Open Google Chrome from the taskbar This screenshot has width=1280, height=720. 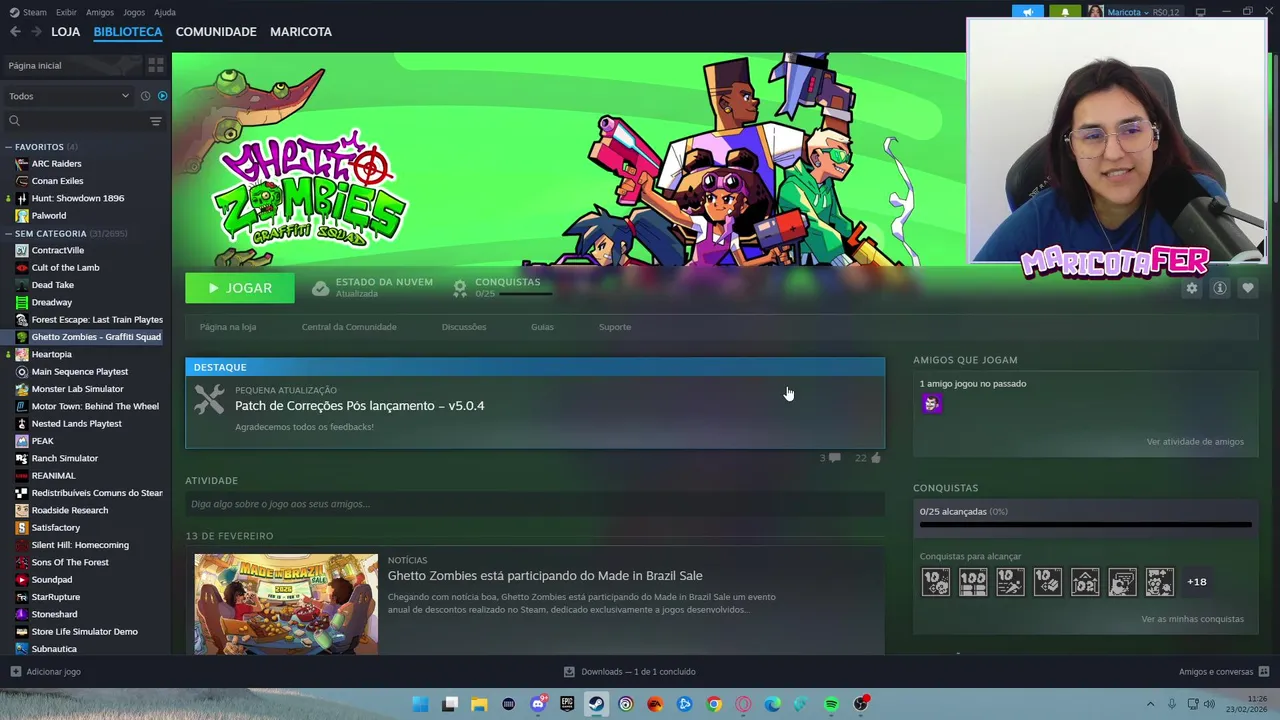[x=714, y=704]
